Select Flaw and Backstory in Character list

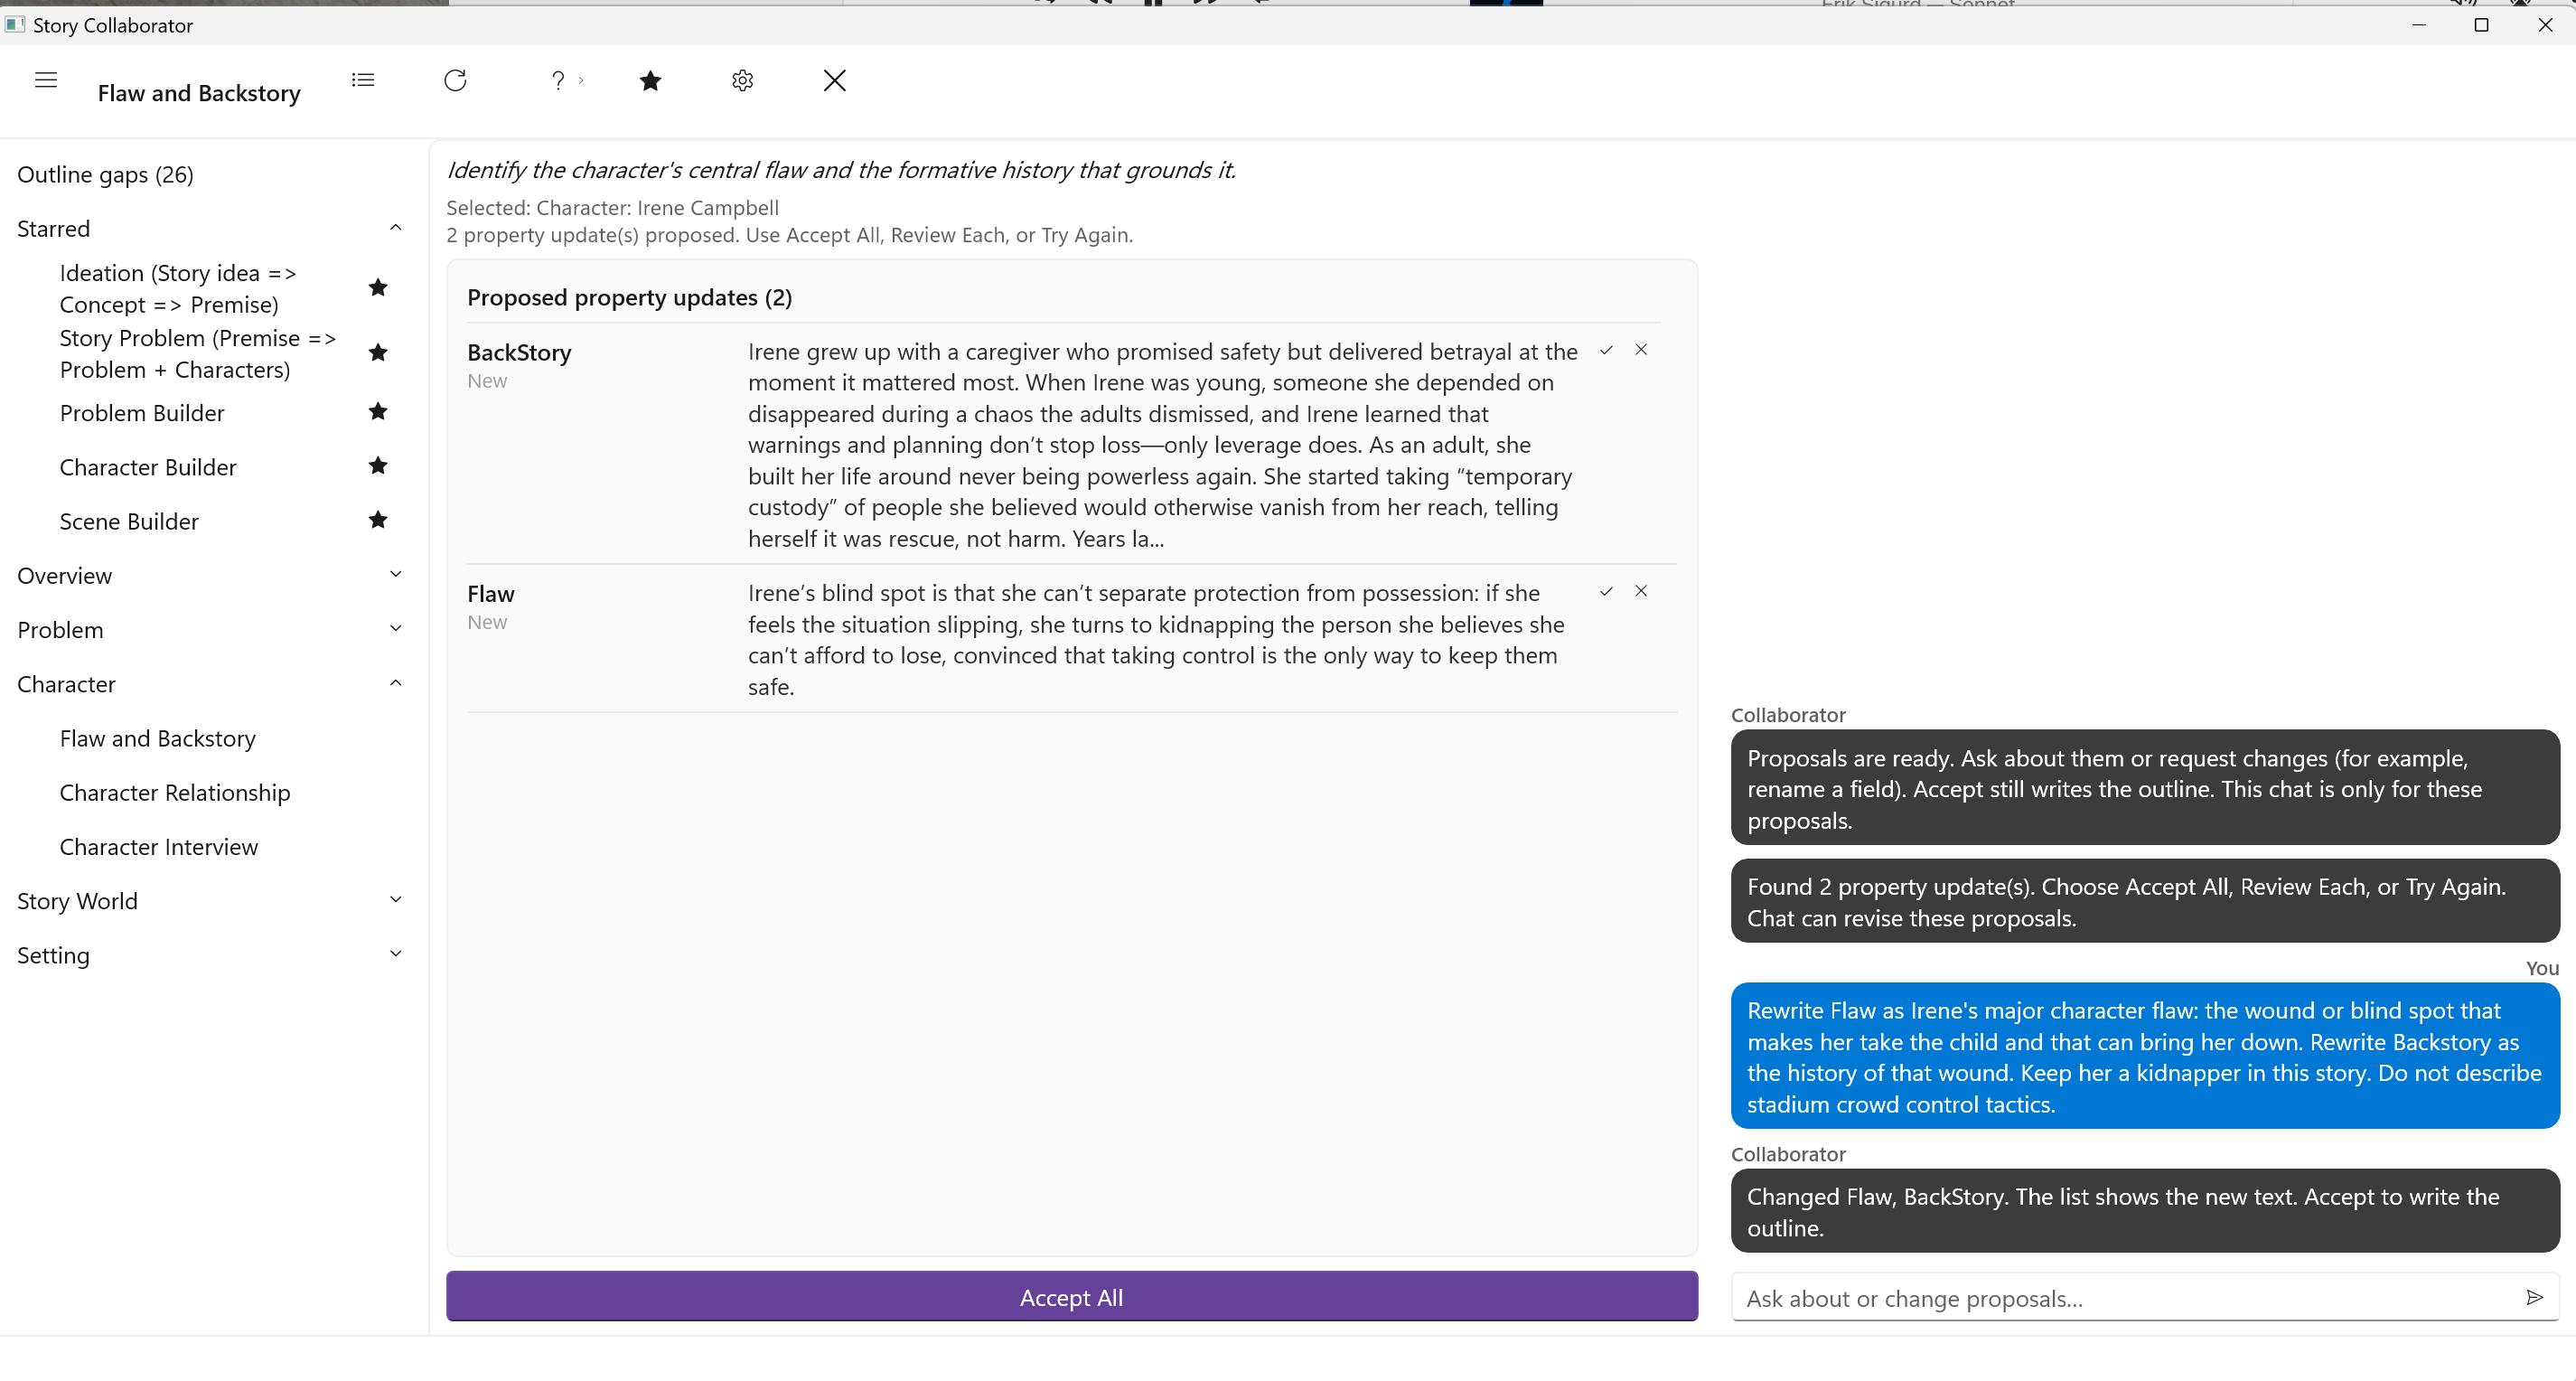pyautogui.click(x=158, y=738)
